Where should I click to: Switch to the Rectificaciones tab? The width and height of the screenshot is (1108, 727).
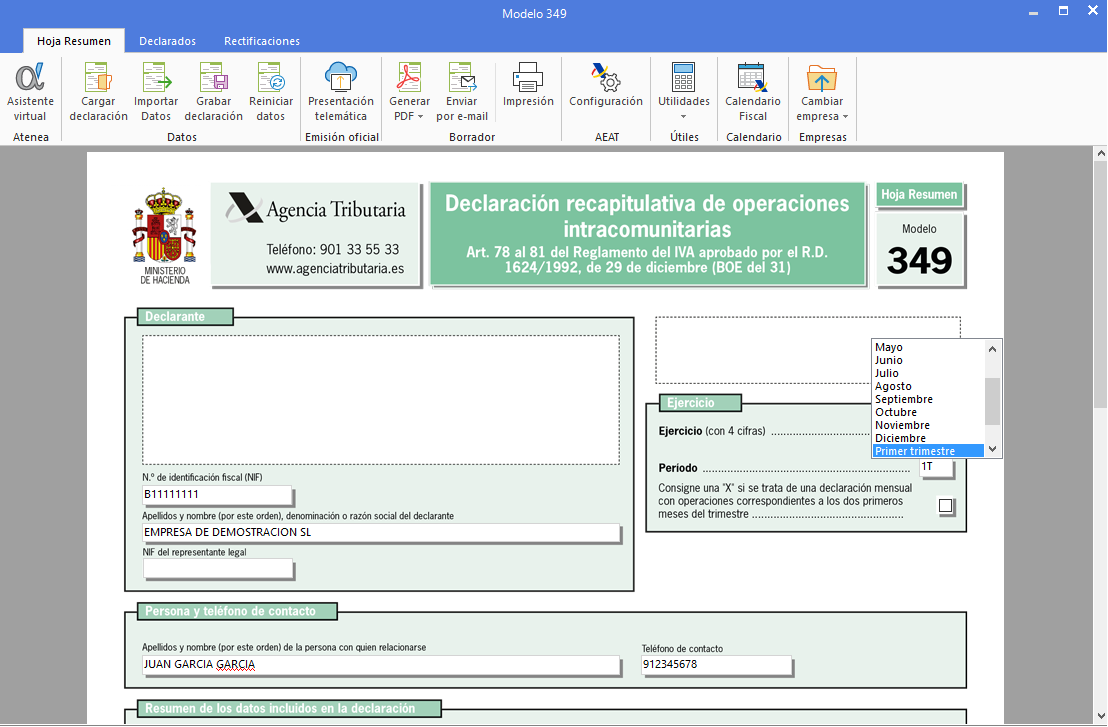click(x=262, y=41)
